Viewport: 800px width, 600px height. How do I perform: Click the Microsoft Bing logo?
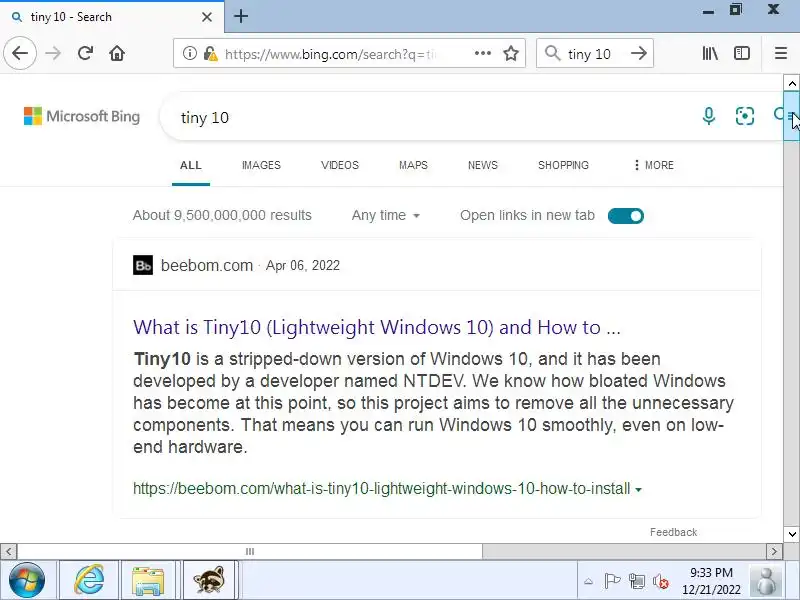[x=82, y=116]
